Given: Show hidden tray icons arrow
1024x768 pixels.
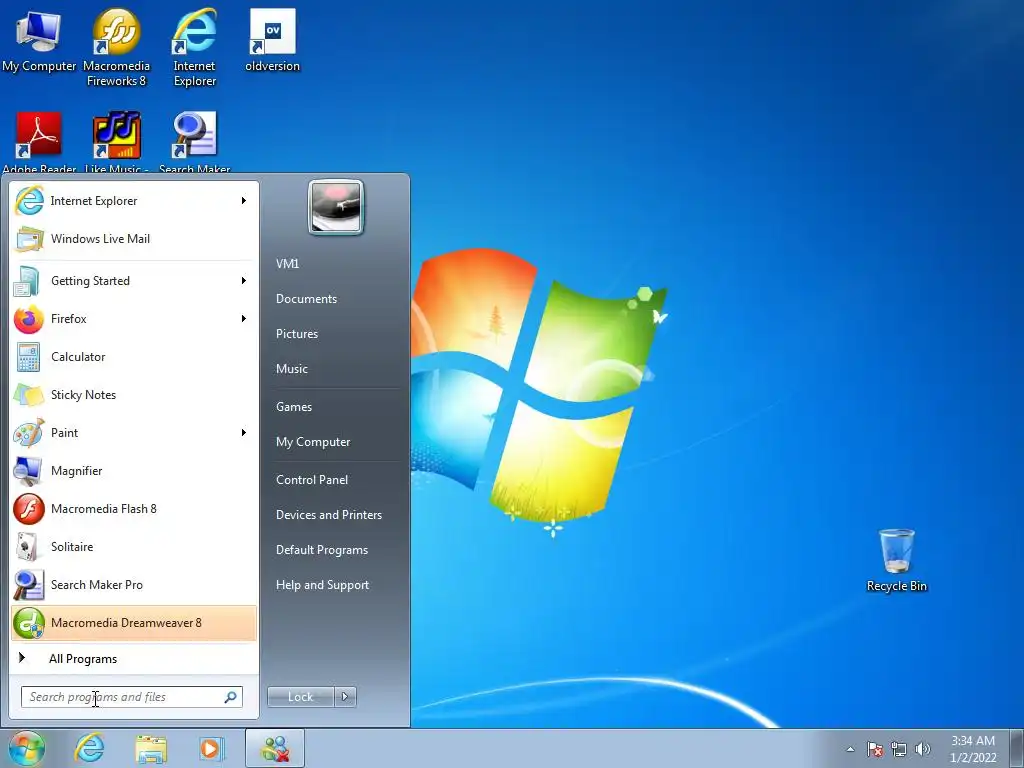Looking at the screenshot, I should tap(850, 749).
